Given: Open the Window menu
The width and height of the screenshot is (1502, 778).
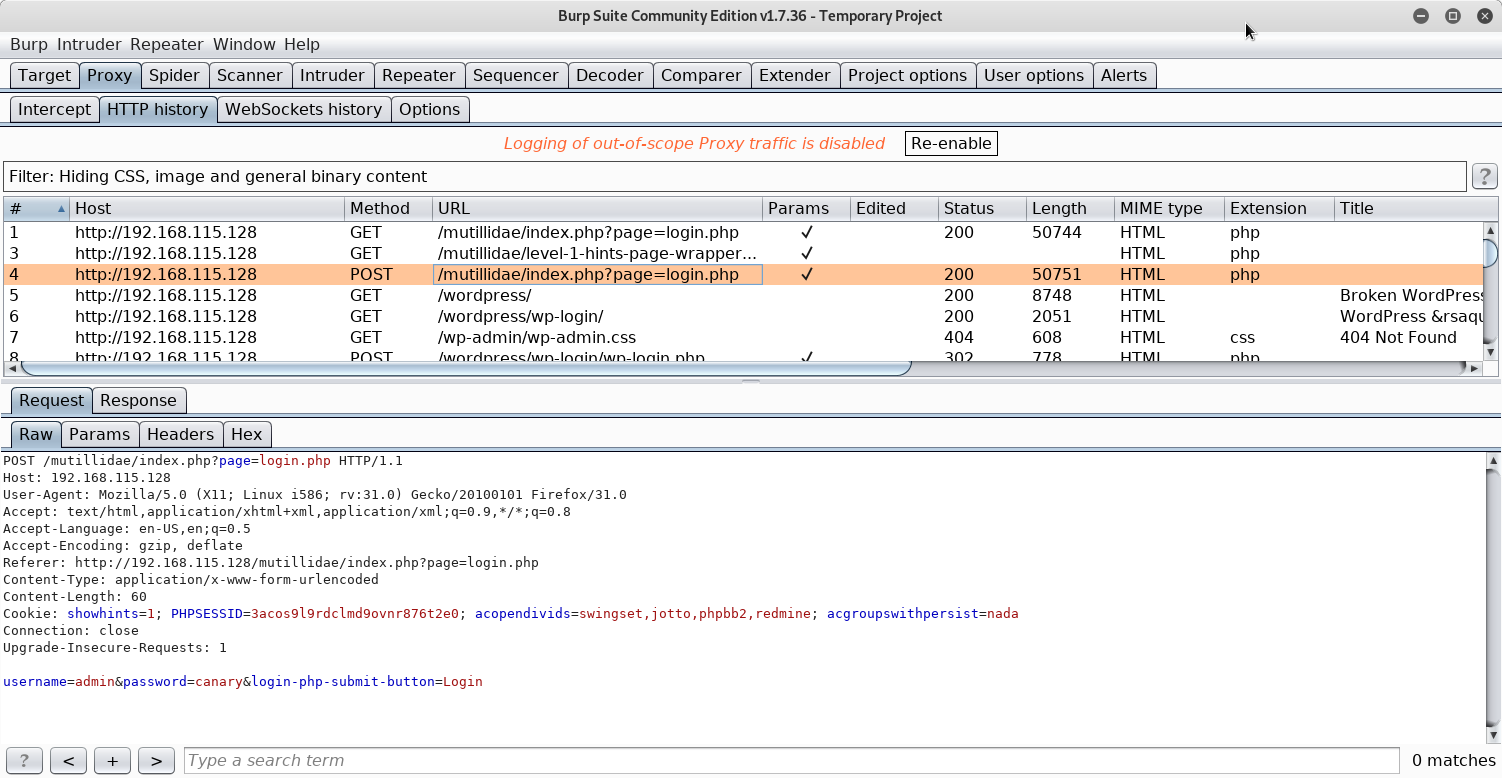Looking at the screenshot, I should pos(244,45).
